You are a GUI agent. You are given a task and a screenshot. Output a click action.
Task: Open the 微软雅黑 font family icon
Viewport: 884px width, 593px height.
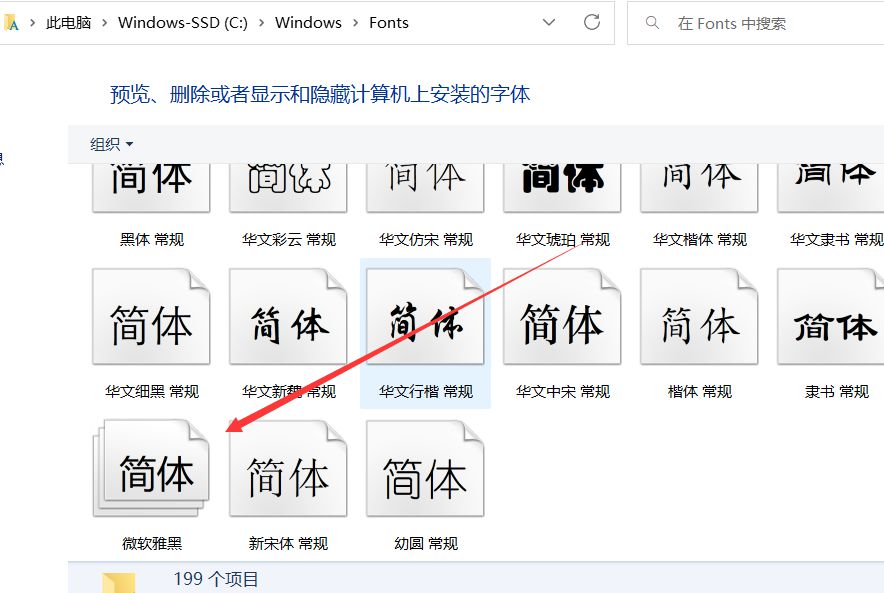[152, 471]
